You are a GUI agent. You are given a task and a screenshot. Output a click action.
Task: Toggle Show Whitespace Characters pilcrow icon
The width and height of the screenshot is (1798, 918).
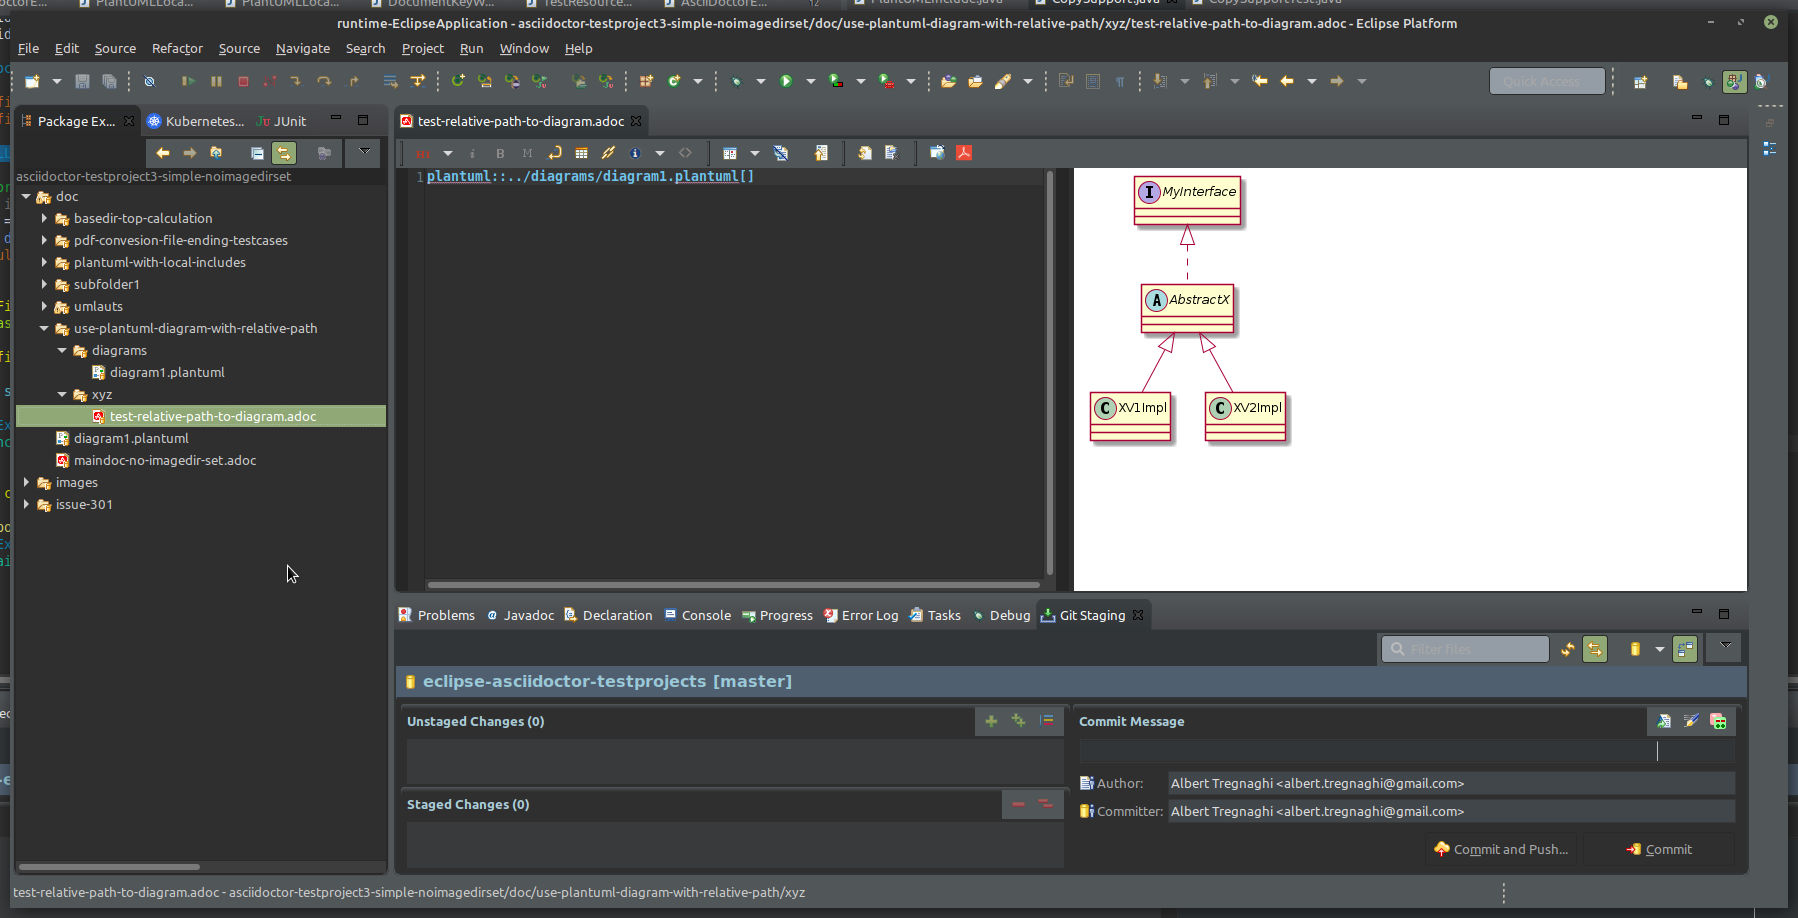(1120, 81)
